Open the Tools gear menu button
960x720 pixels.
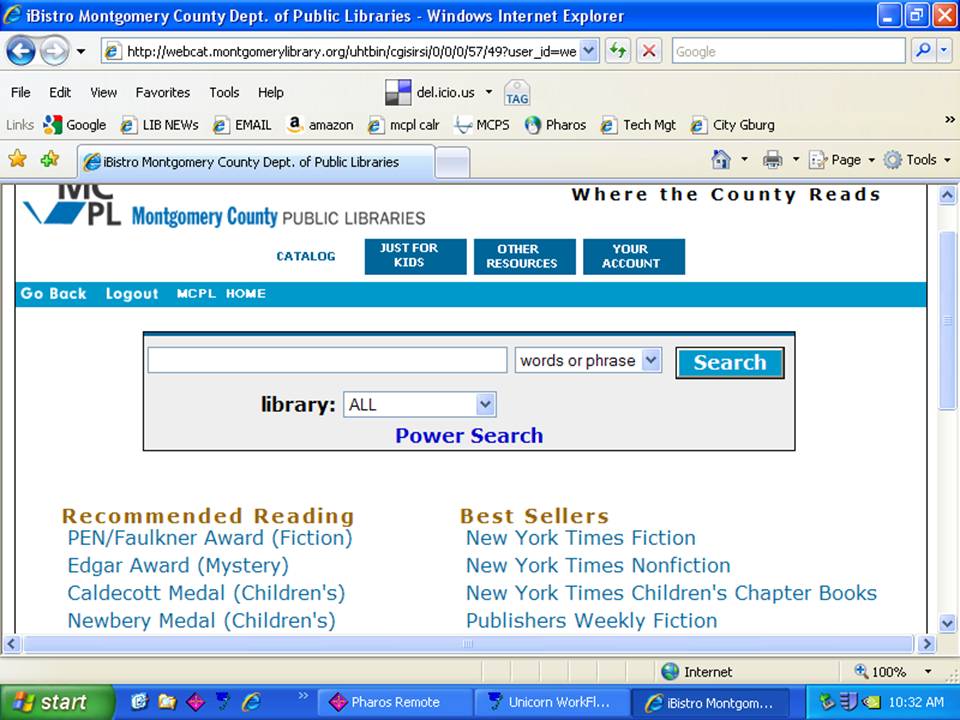tap(917, 160)
